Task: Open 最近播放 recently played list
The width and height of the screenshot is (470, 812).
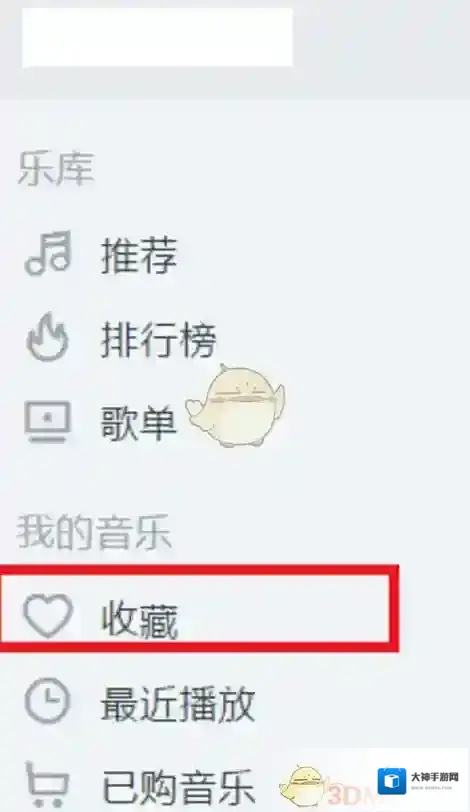Action: 178,703
